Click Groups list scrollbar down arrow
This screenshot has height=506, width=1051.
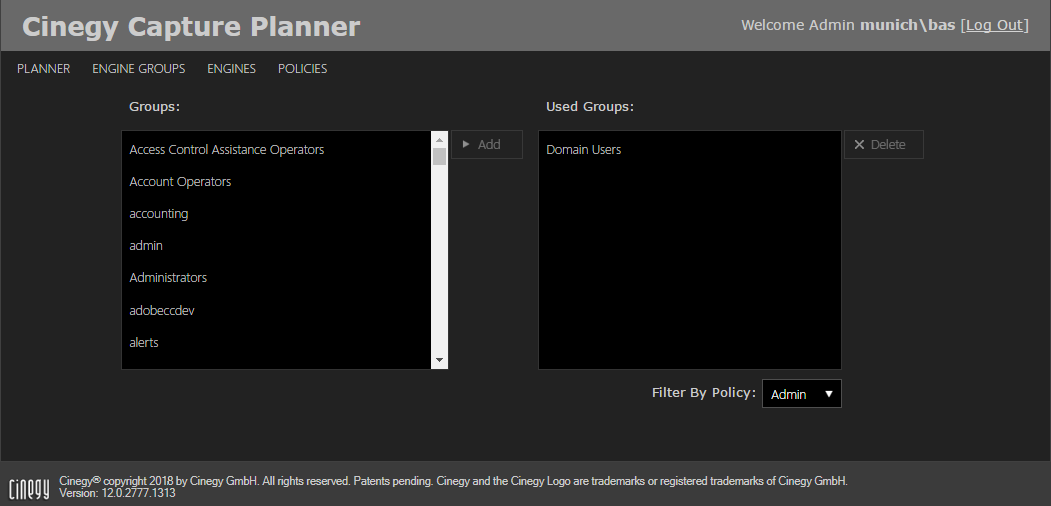[x=440, y=360]
